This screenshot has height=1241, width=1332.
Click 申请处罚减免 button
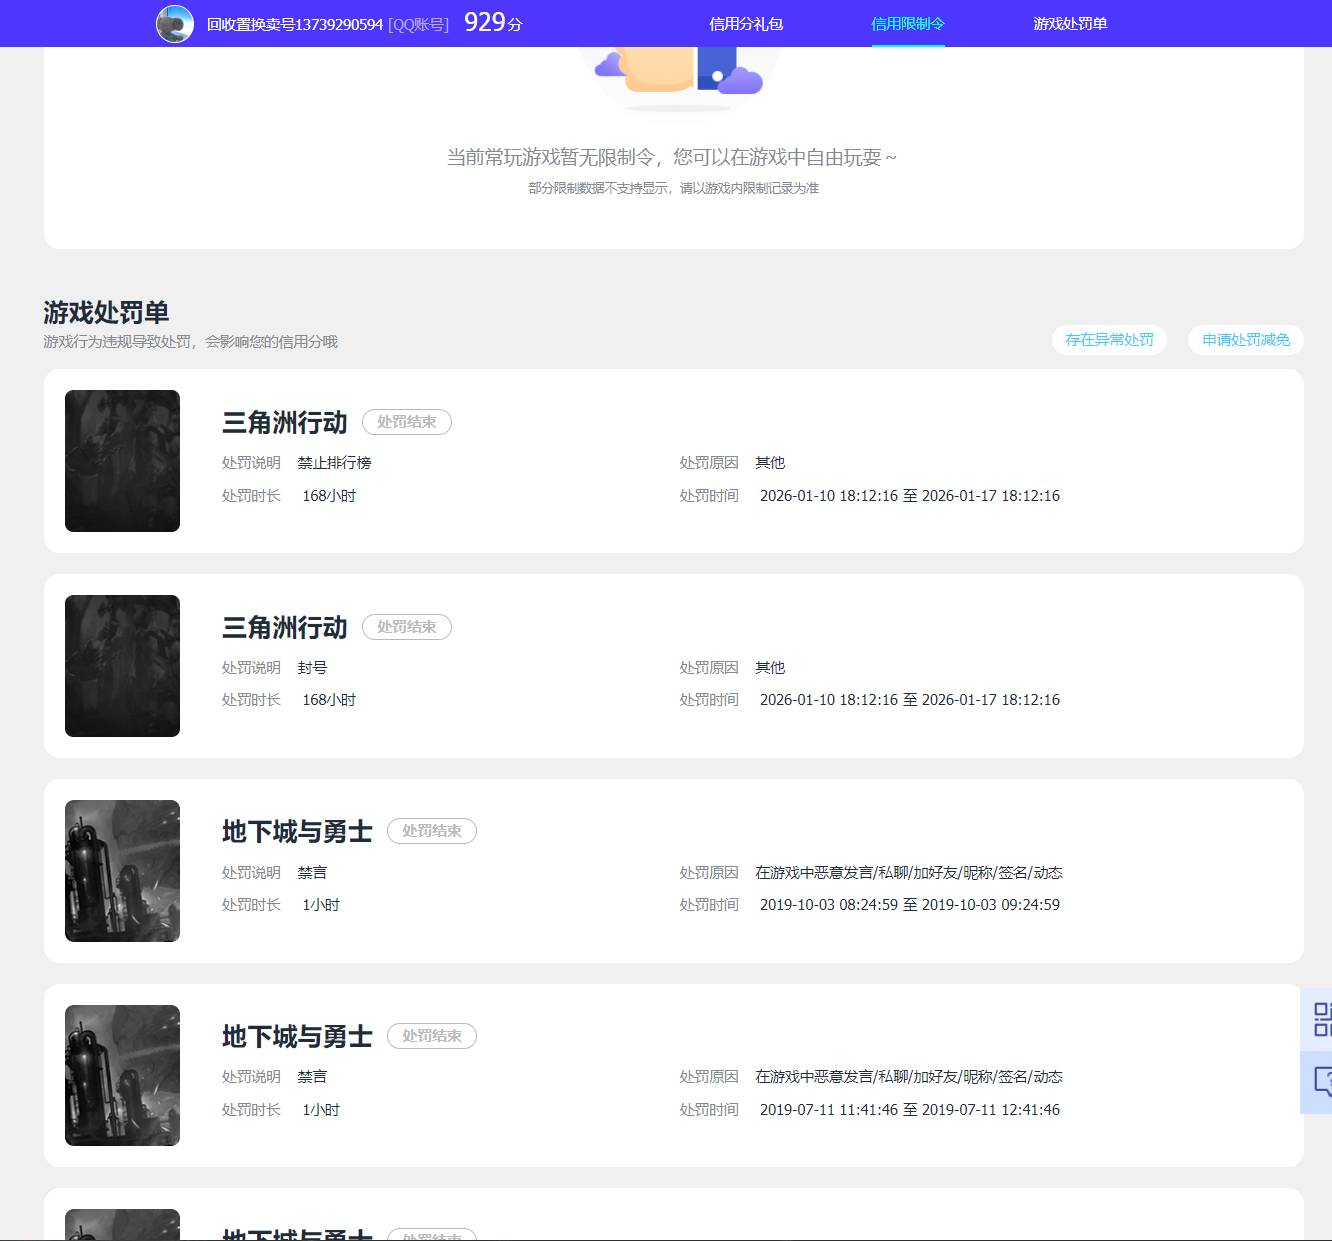click(x=1246, y=340)
